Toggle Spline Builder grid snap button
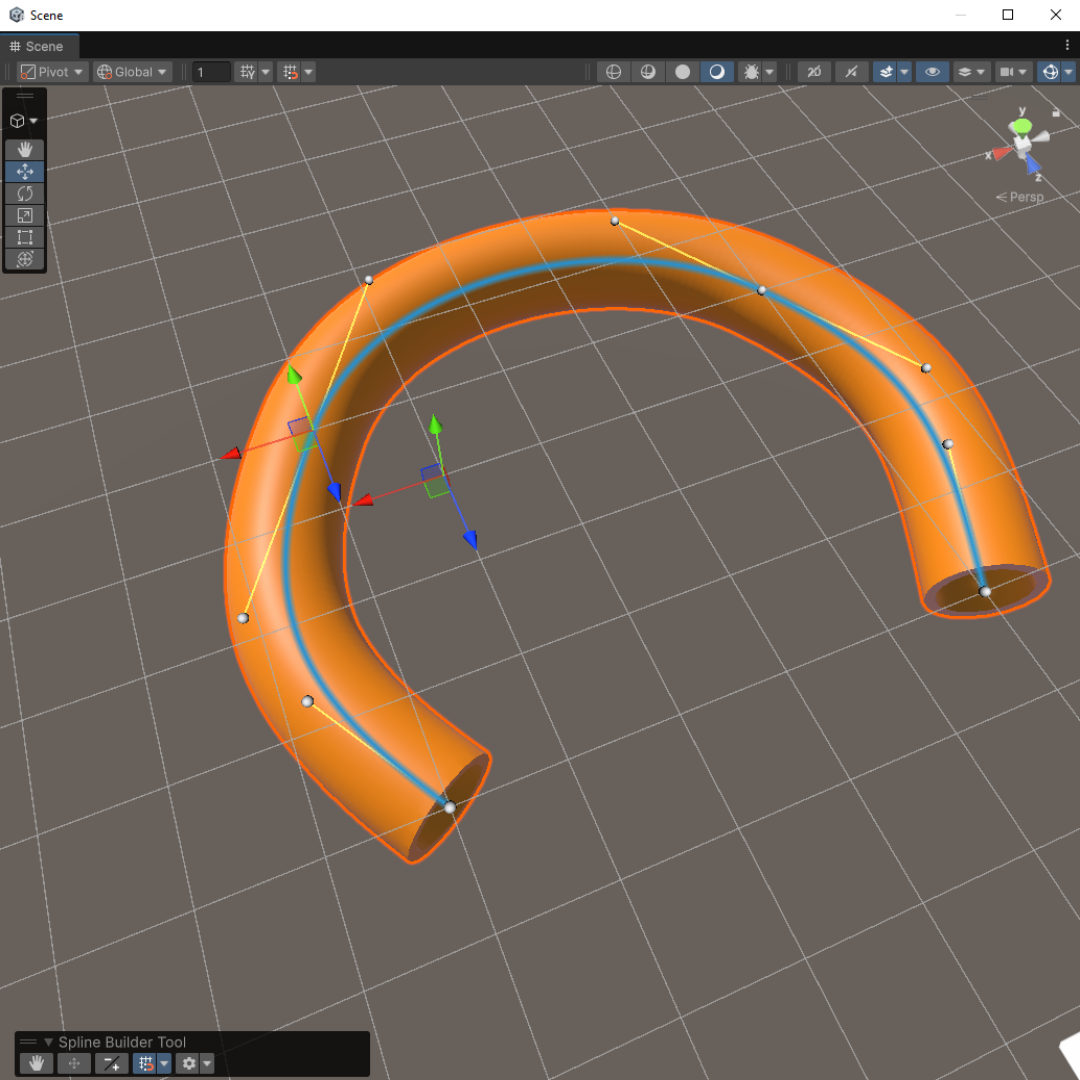 [145, 1063]
